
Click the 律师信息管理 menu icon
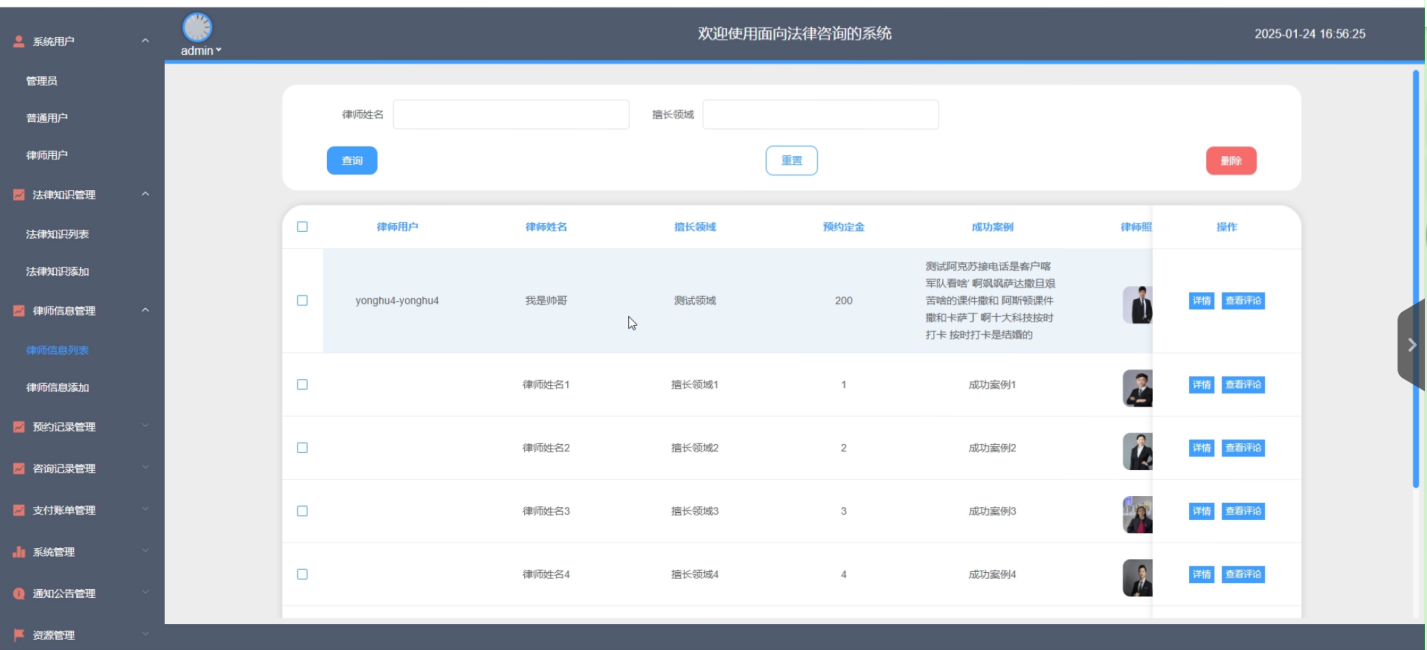(x=18, y=311)
